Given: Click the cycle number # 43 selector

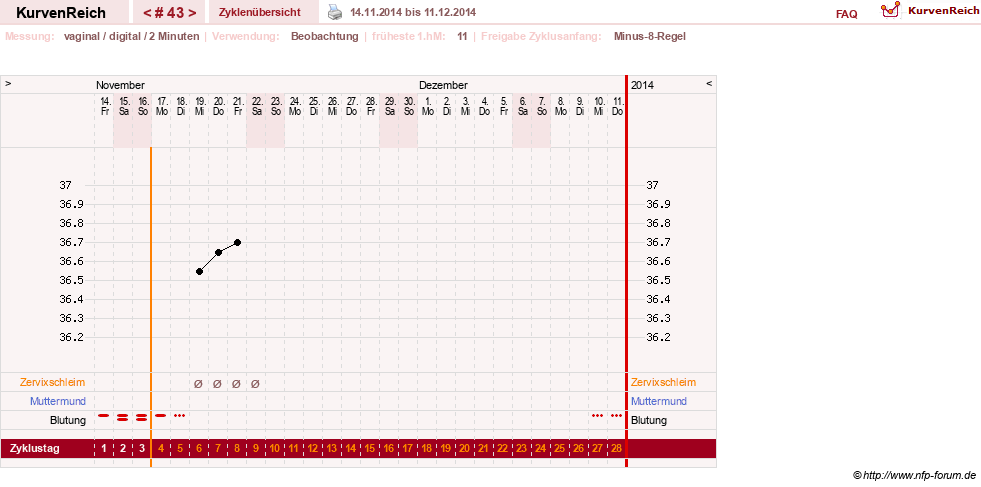Looking at the screenshot, I should [170, 13].
